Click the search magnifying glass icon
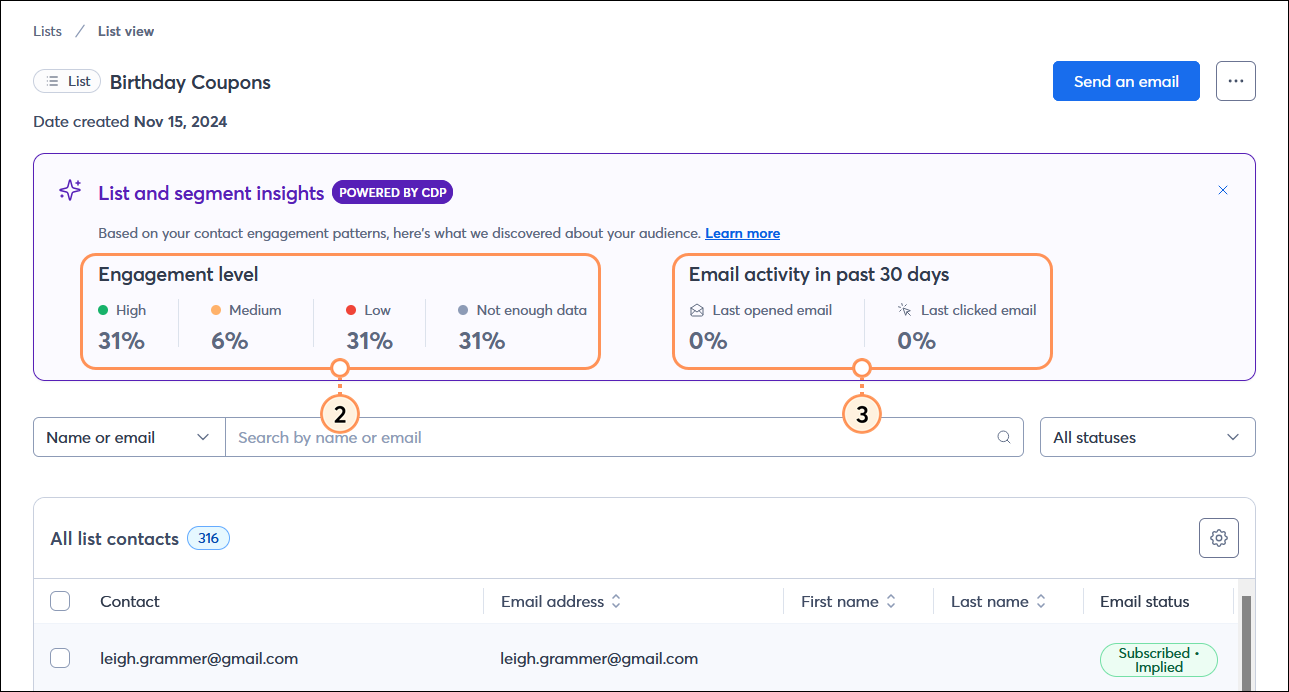Image resolution: width=1289 pixels, height=692 pixels. 1003,437
